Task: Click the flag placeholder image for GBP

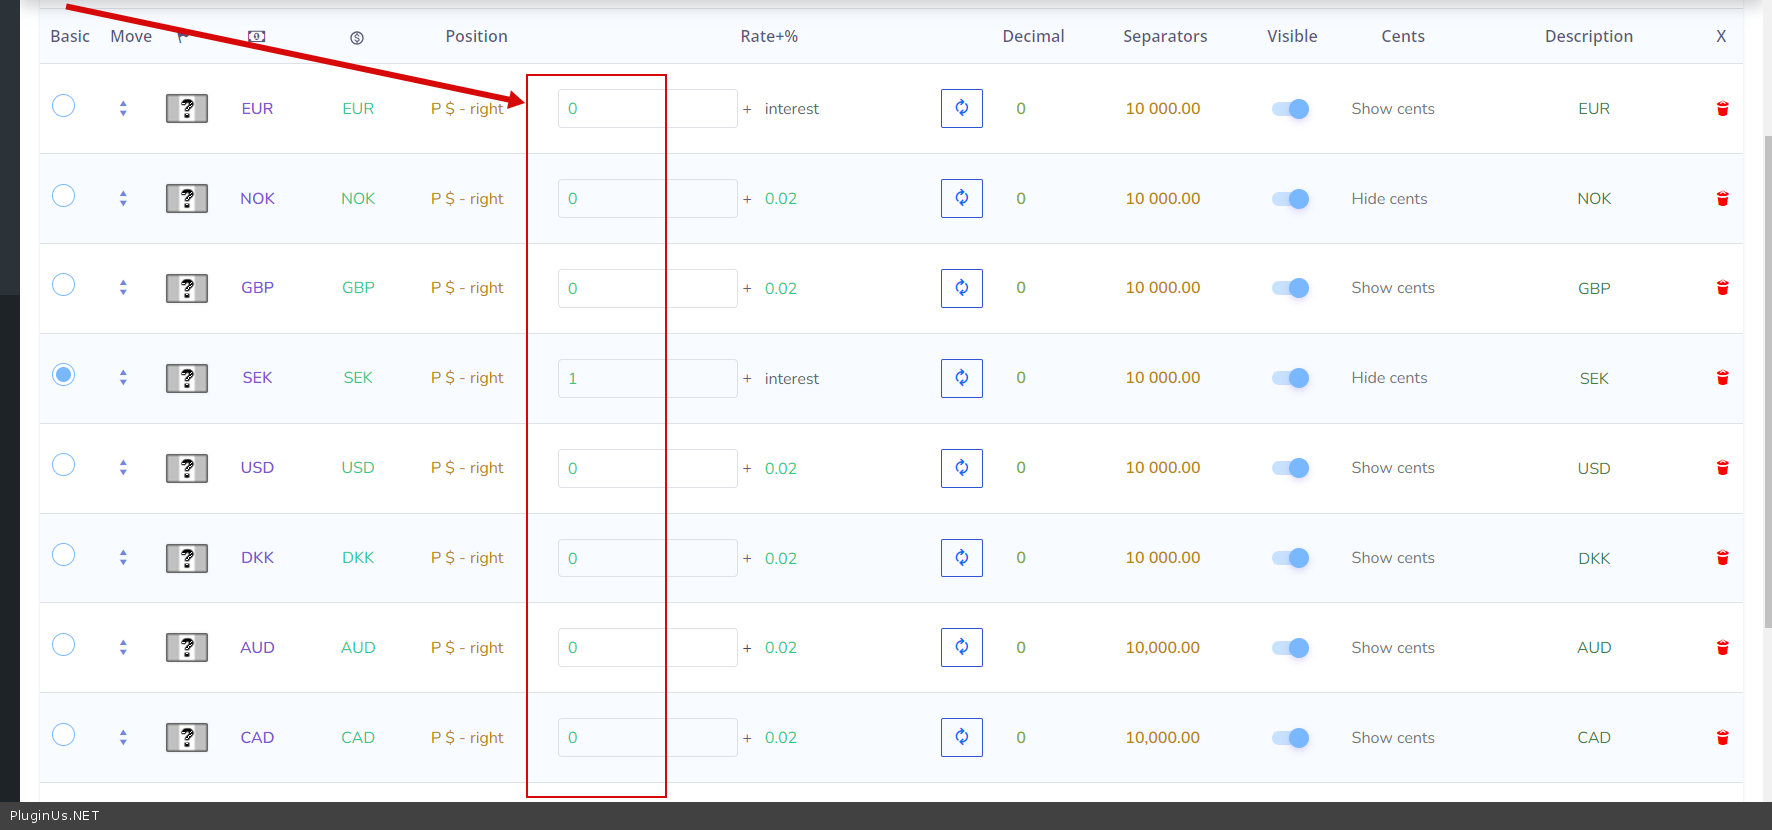Action: click(187, 288)
